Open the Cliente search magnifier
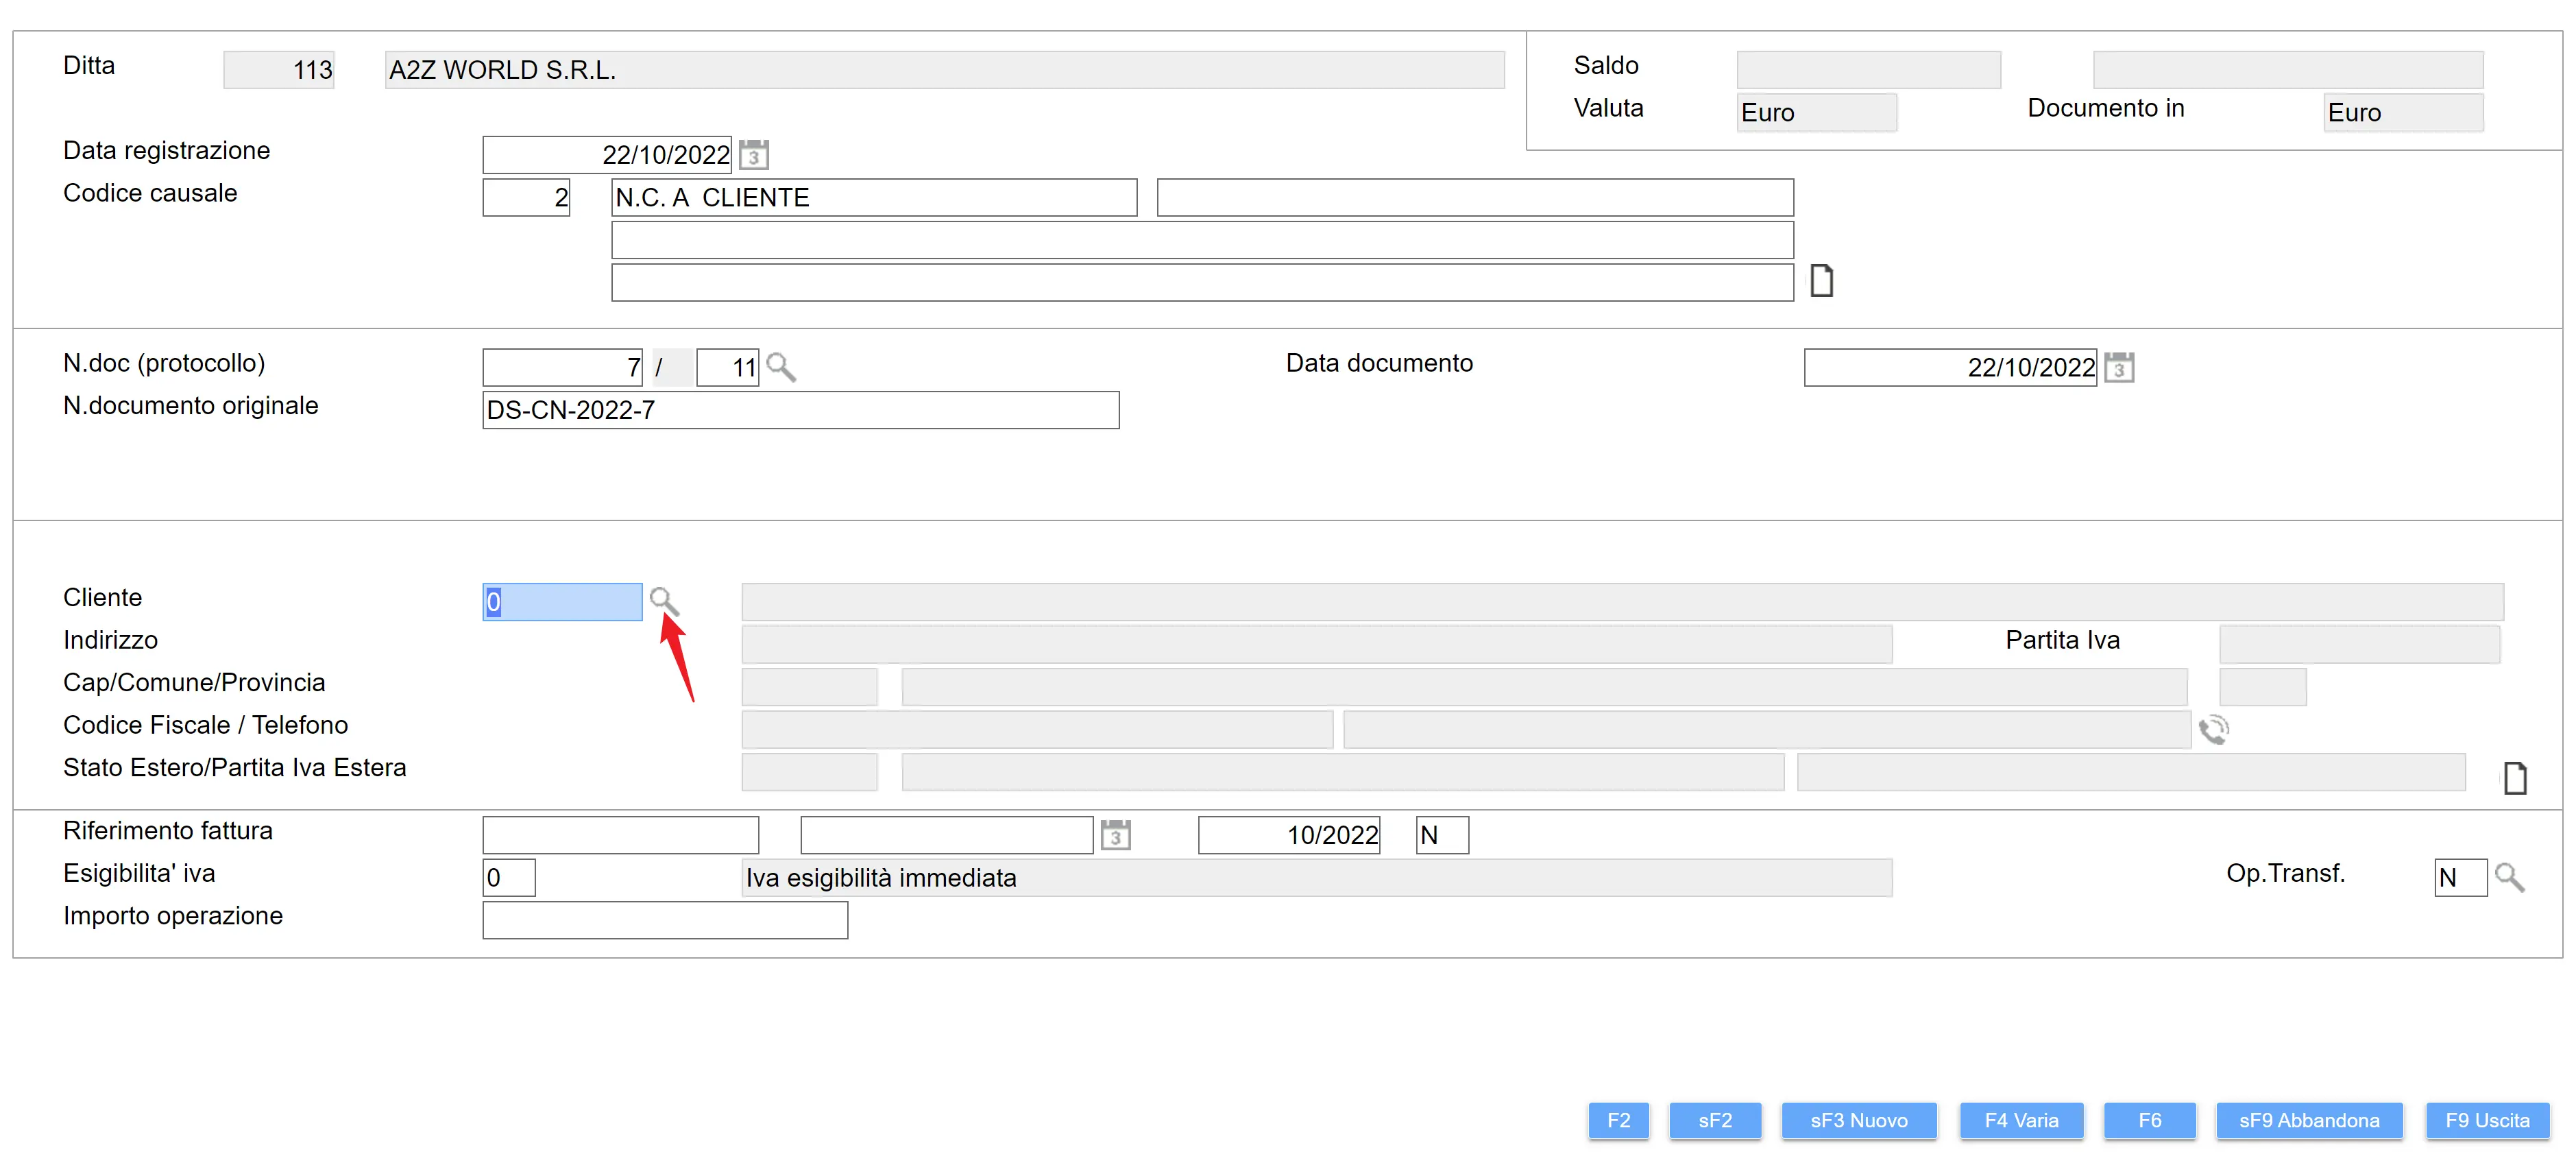This screenshot has width=2576, height=1152. coord(663,600)
